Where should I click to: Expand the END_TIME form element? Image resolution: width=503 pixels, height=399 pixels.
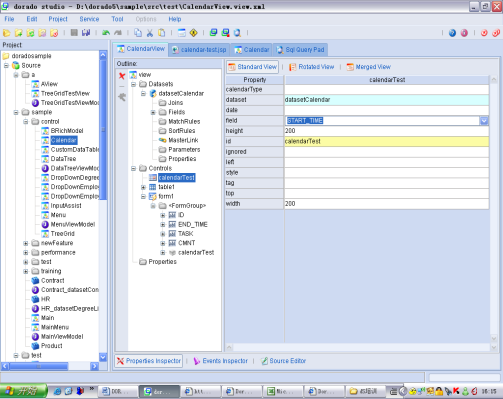point(163,224)
